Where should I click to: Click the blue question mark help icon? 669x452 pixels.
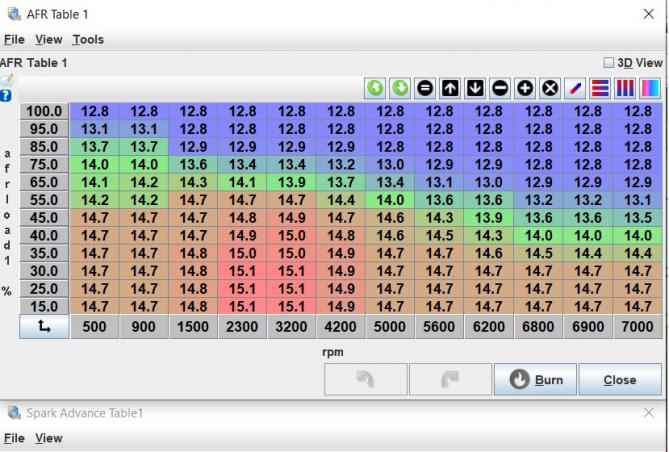click(x=6, y=96)
